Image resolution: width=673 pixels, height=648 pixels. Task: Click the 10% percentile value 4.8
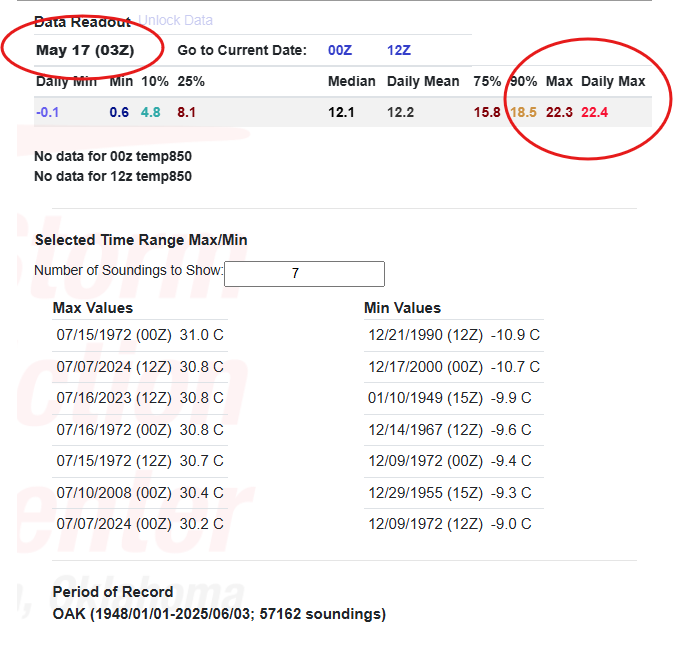point(151,112)
